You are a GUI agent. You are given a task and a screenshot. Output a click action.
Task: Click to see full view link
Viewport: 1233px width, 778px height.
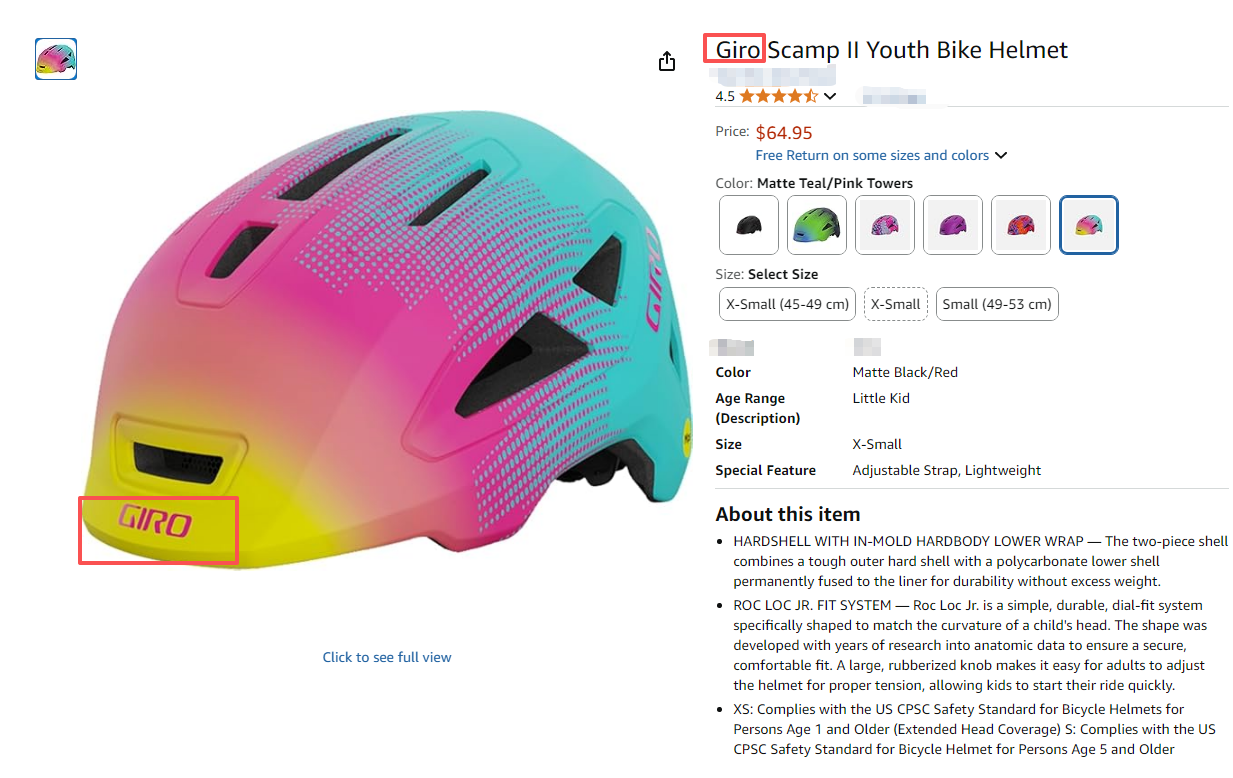click(387, 657)
